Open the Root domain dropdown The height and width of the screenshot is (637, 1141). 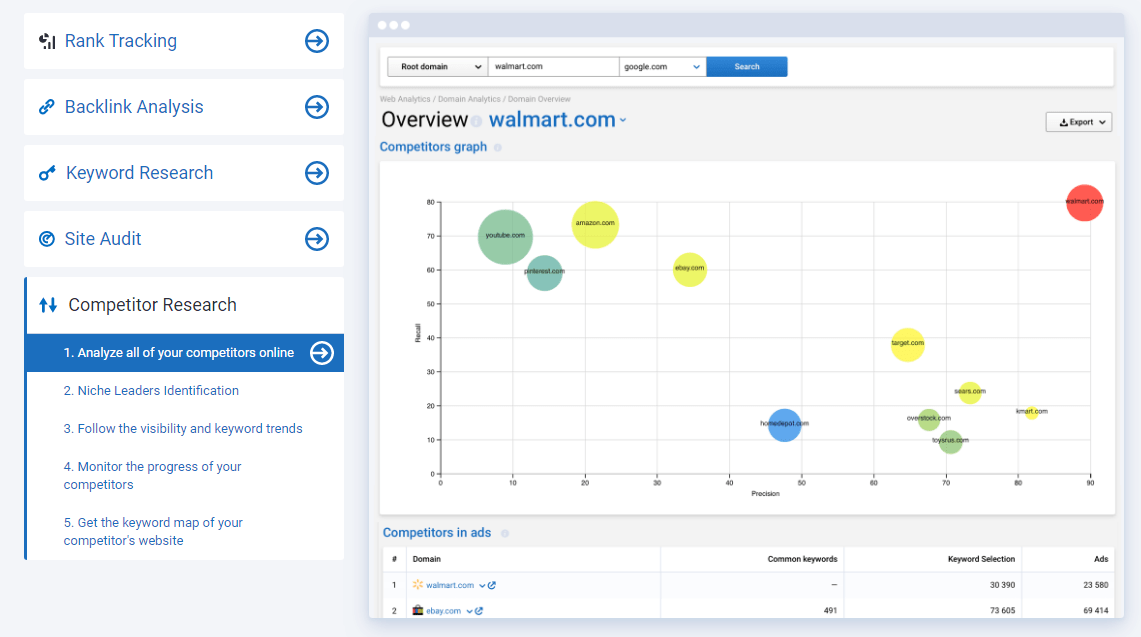437,66
